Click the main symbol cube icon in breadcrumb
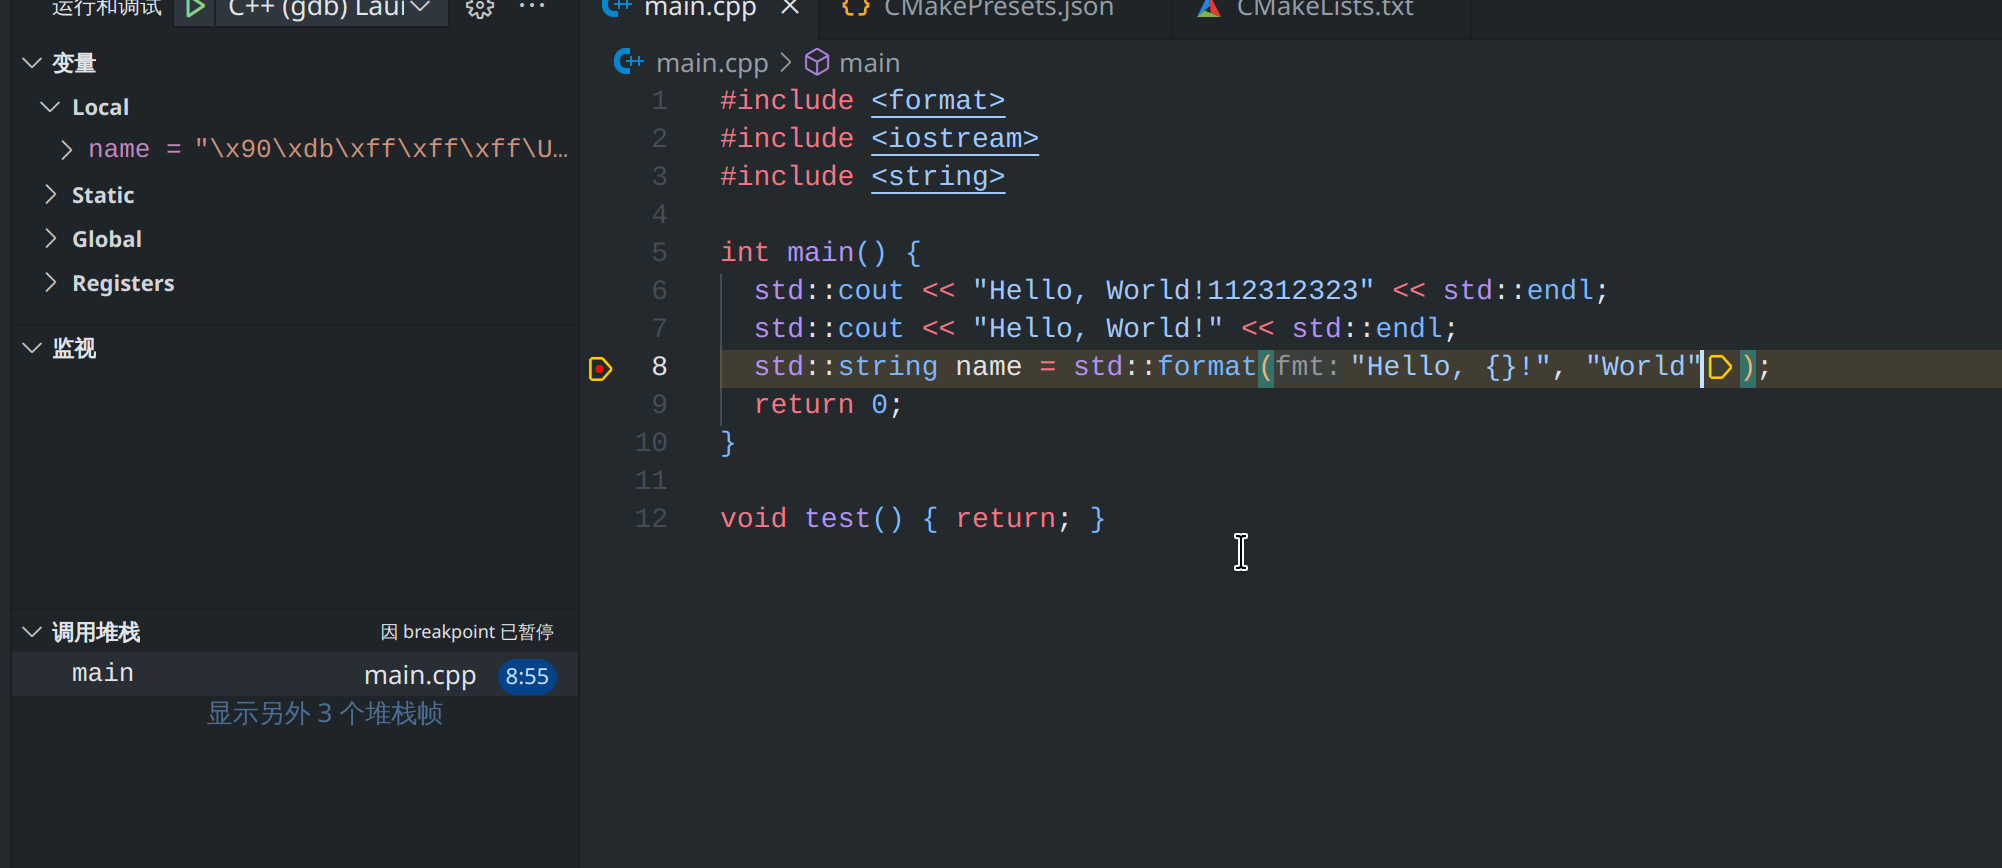 pos(817,63)
